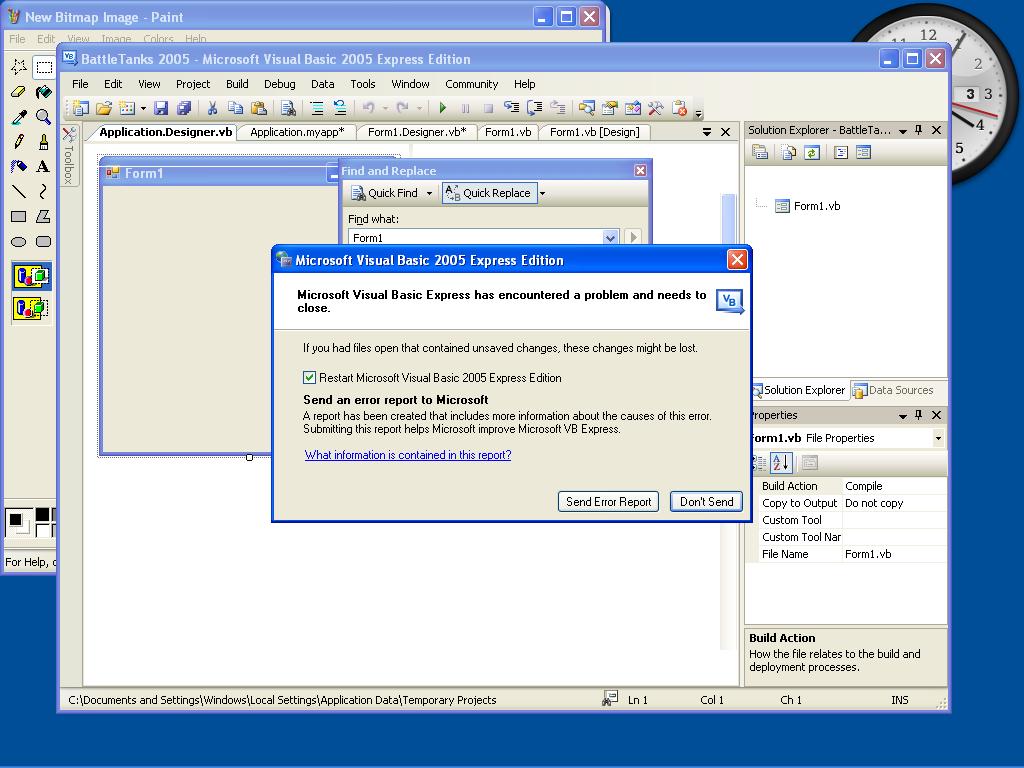Click the Cut scissors icon
Viewport: 1024px width, 768px height.
tap(212, 108)
